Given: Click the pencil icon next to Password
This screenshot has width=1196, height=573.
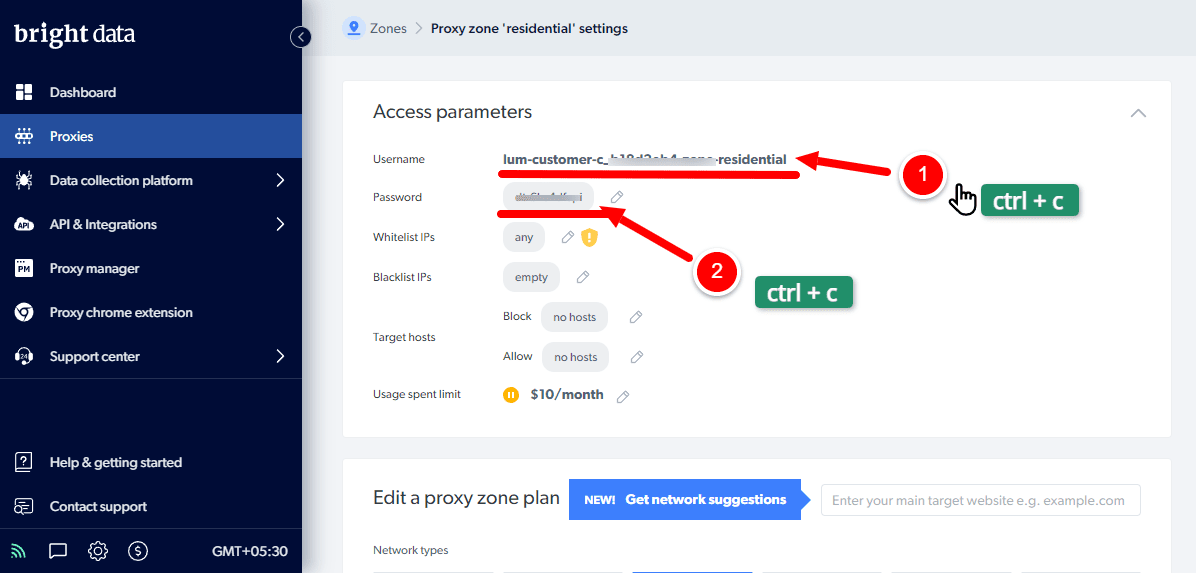Looking at the screenshot, I should coord(618,197).
